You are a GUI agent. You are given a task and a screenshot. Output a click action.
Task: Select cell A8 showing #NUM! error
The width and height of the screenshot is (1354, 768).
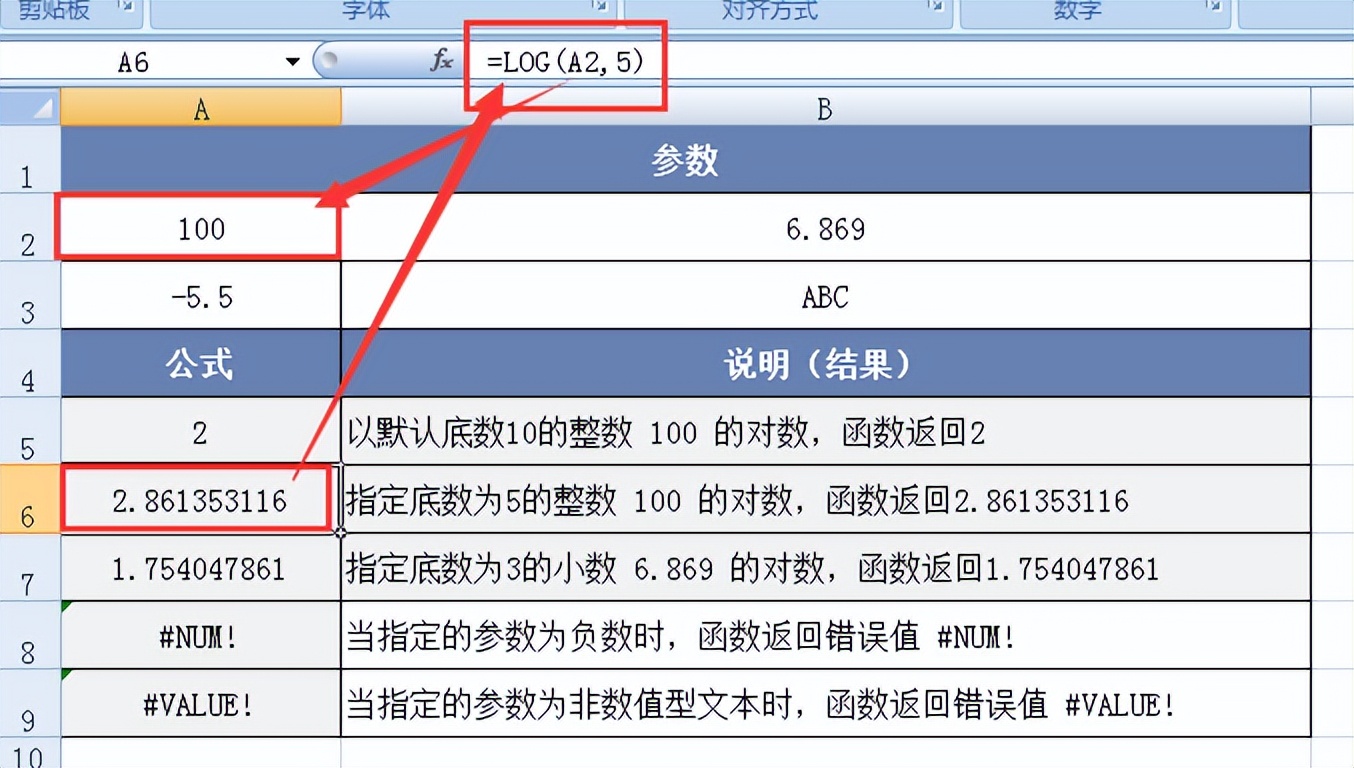(x=201, y=636)
